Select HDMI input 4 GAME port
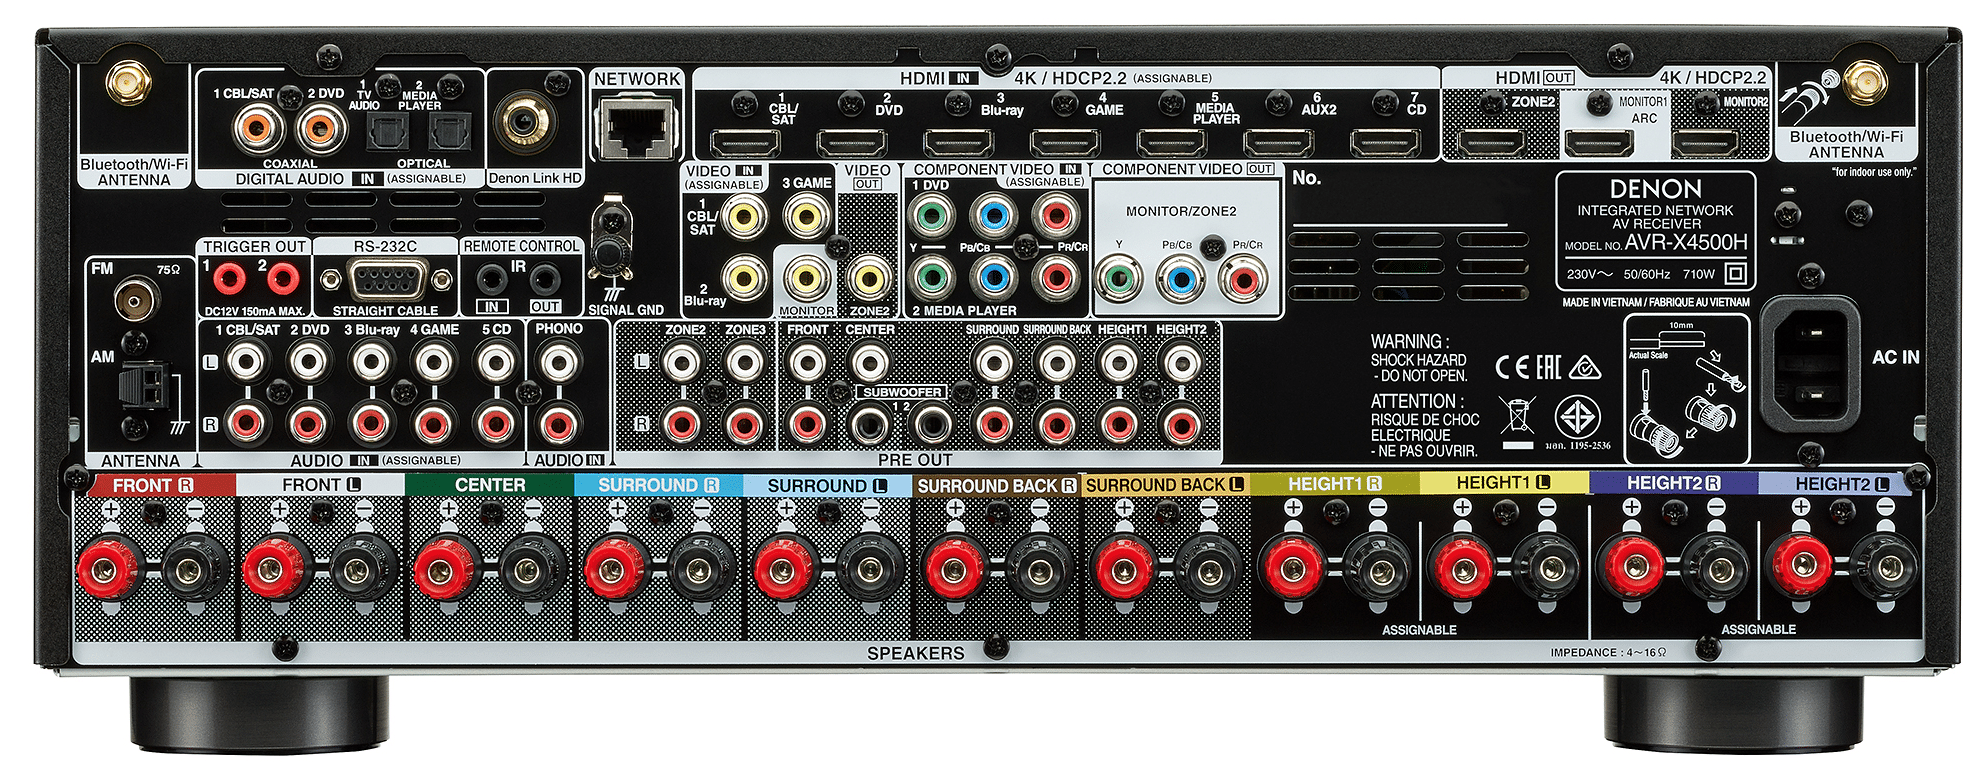Image resolution: width=1982 pixels, height=778 pixels. [x=1065, y=144]
